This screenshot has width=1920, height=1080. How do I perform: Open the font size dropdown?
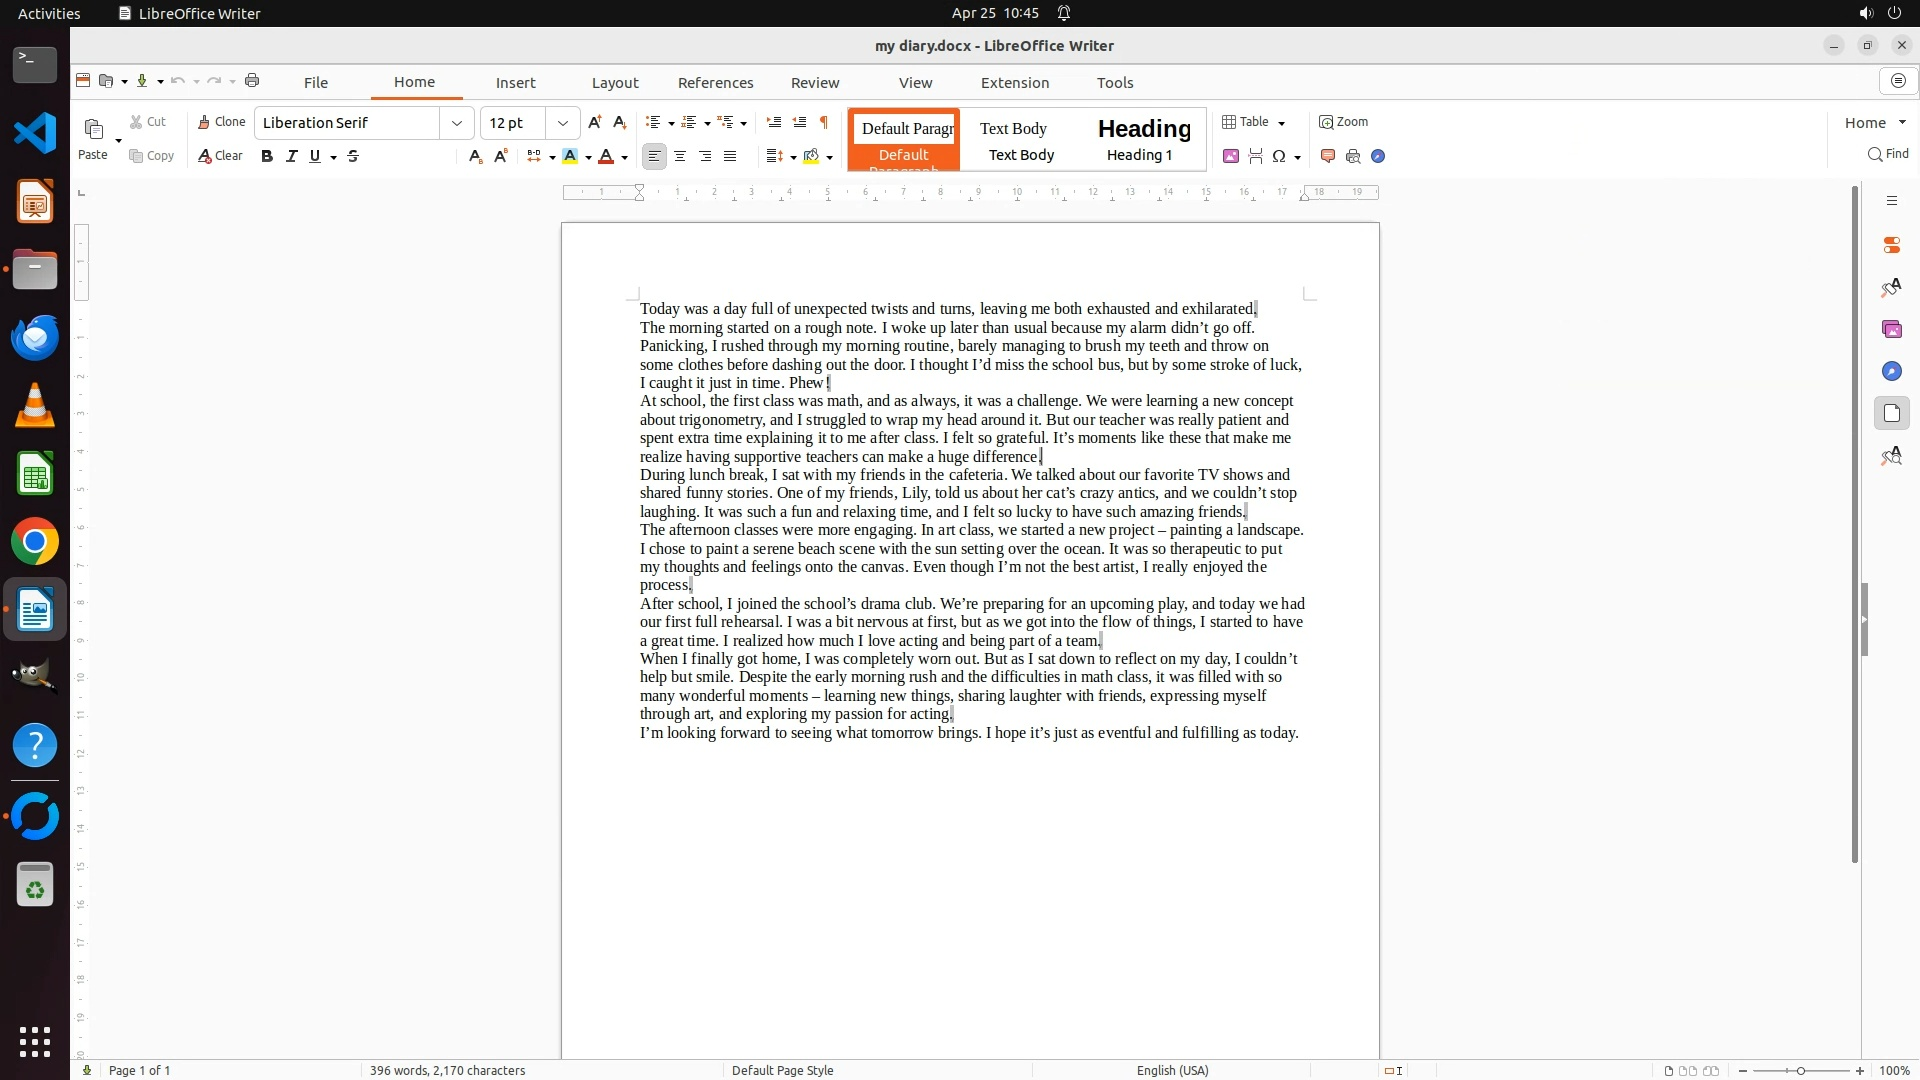point(563,123)
